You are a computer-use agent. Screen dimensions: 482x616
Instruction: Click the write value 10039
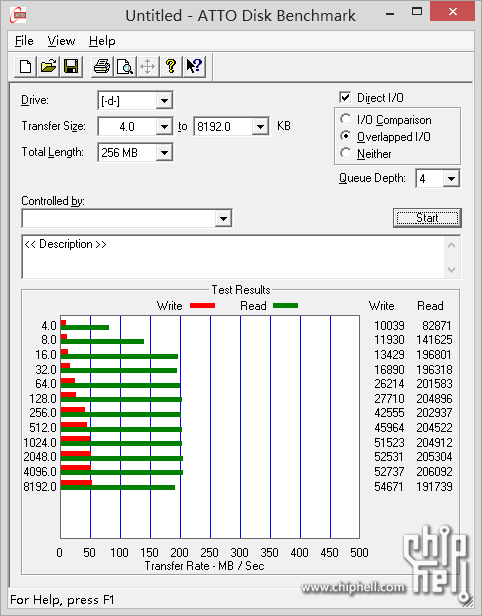pos(389,326)
